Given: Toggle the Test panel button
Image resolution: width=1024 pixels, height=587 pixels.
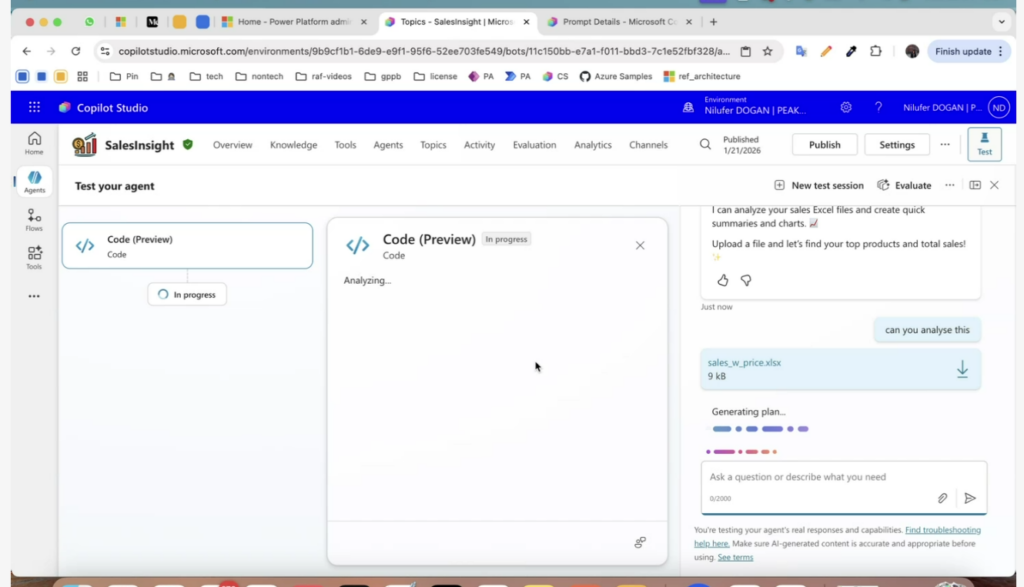Looking at the screenshot, I should point(984,144).
